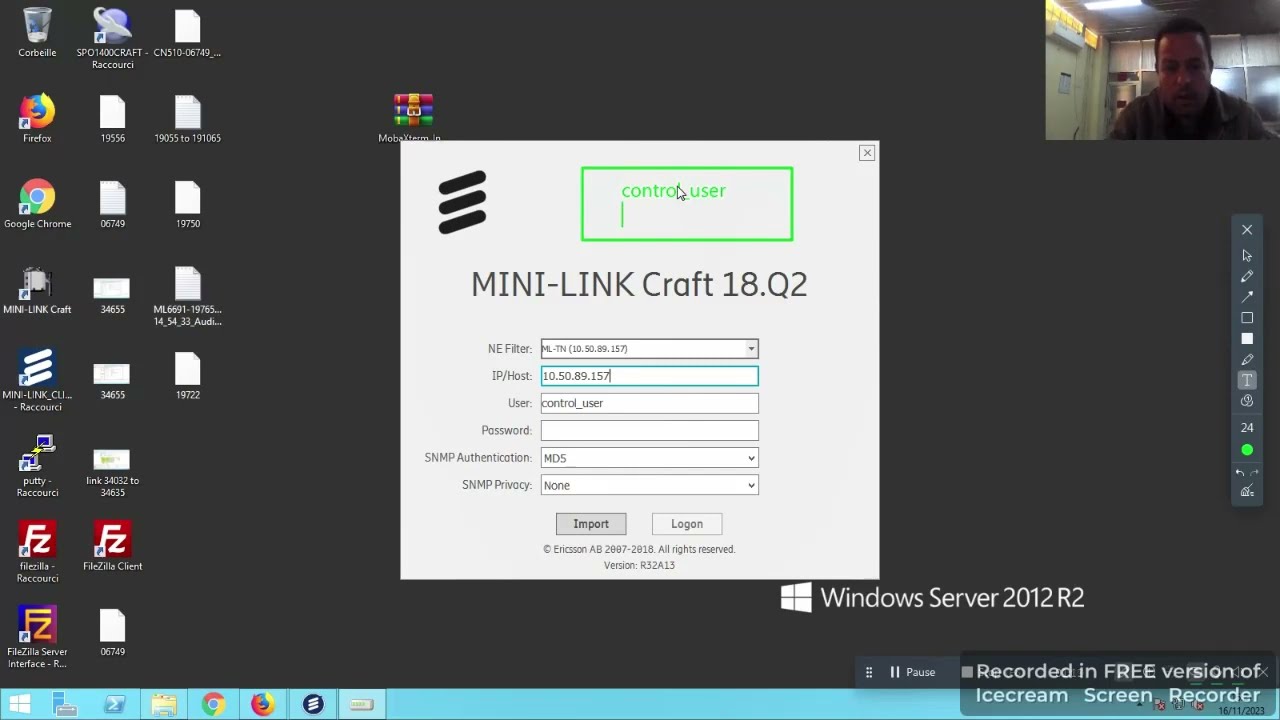Stop the screen recording
This screenshot has width=1280, height=720.
tap(967, 672)
